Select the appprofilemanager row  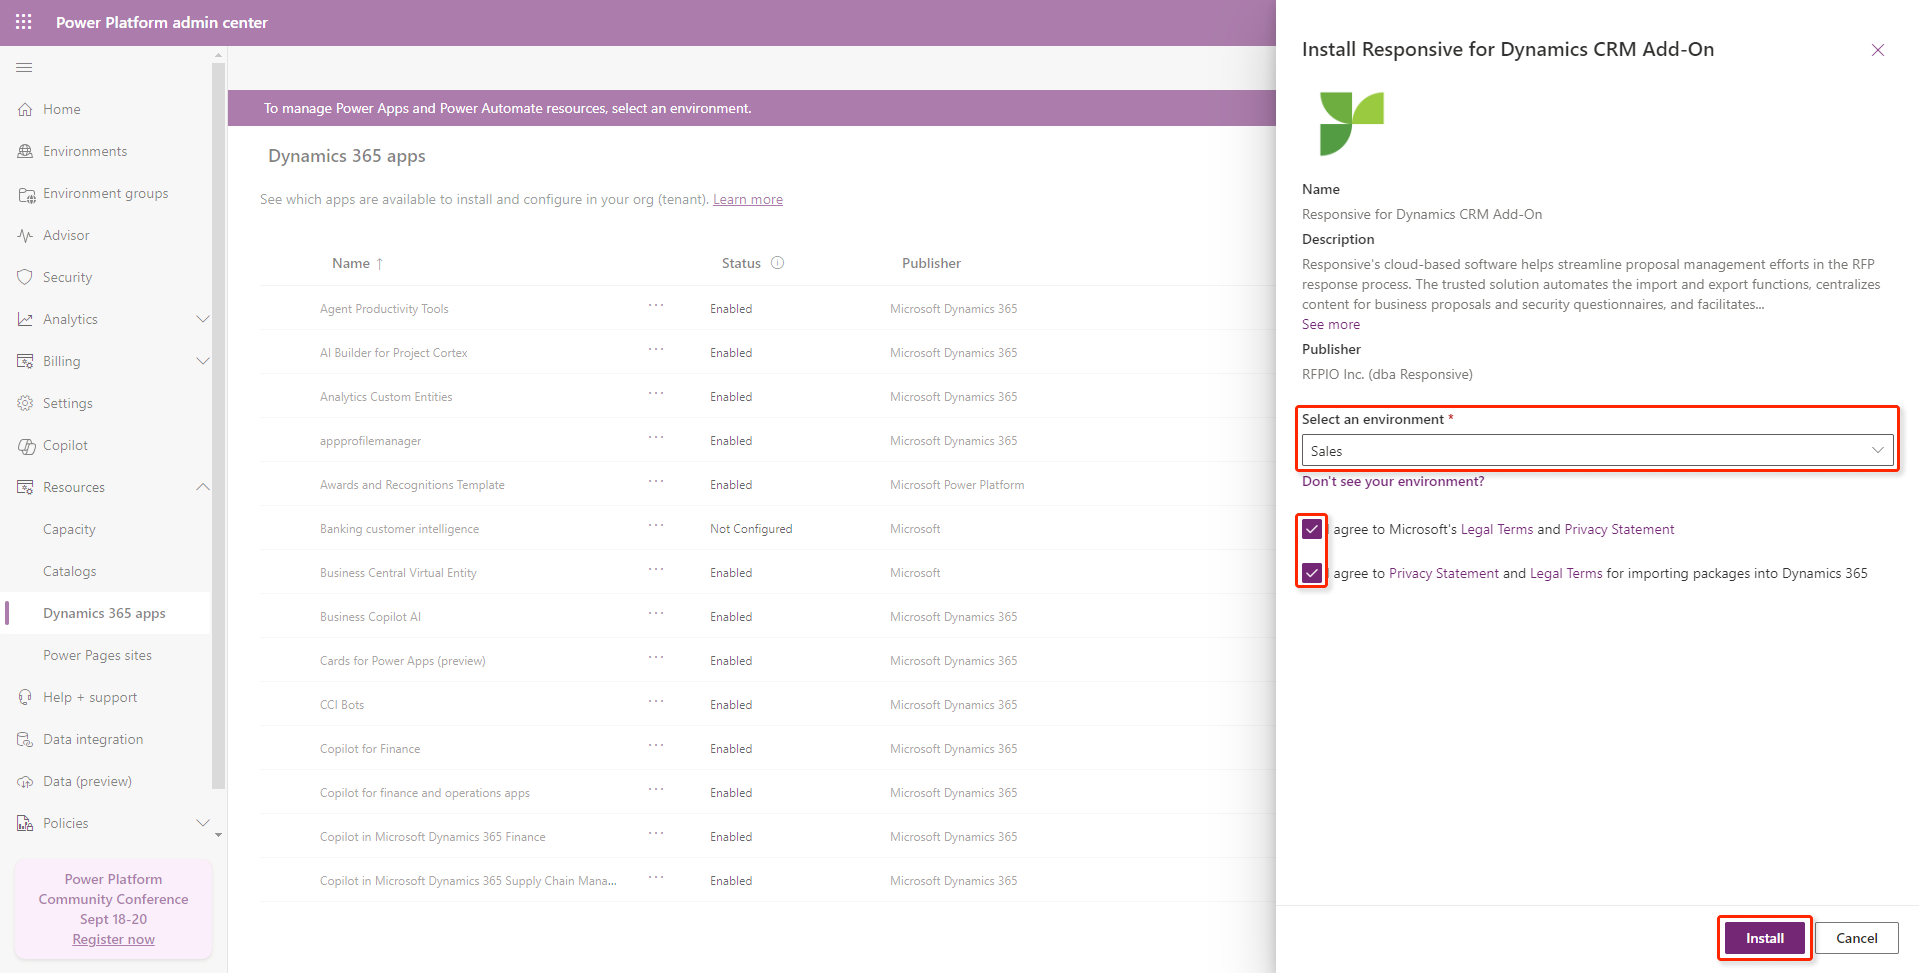point(767,441)
